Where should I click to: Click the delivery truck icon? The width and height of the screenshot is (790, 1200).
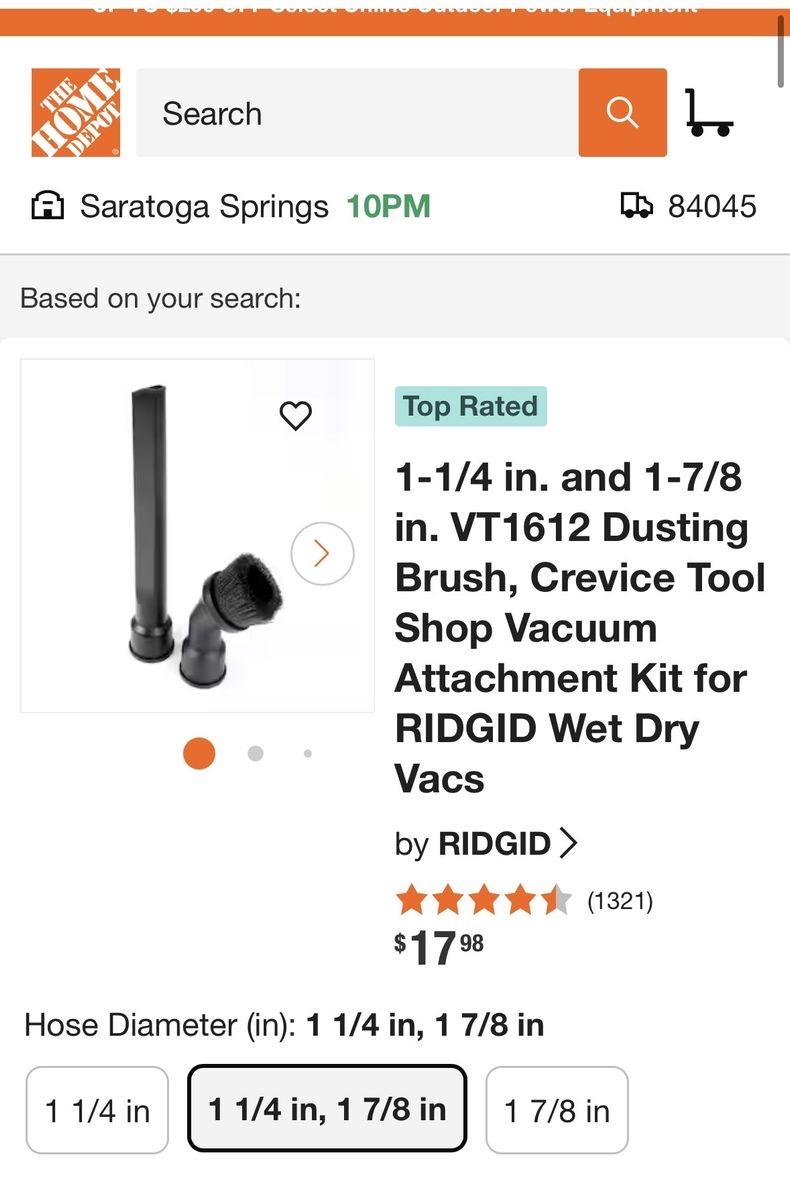(x=636, y=207)
